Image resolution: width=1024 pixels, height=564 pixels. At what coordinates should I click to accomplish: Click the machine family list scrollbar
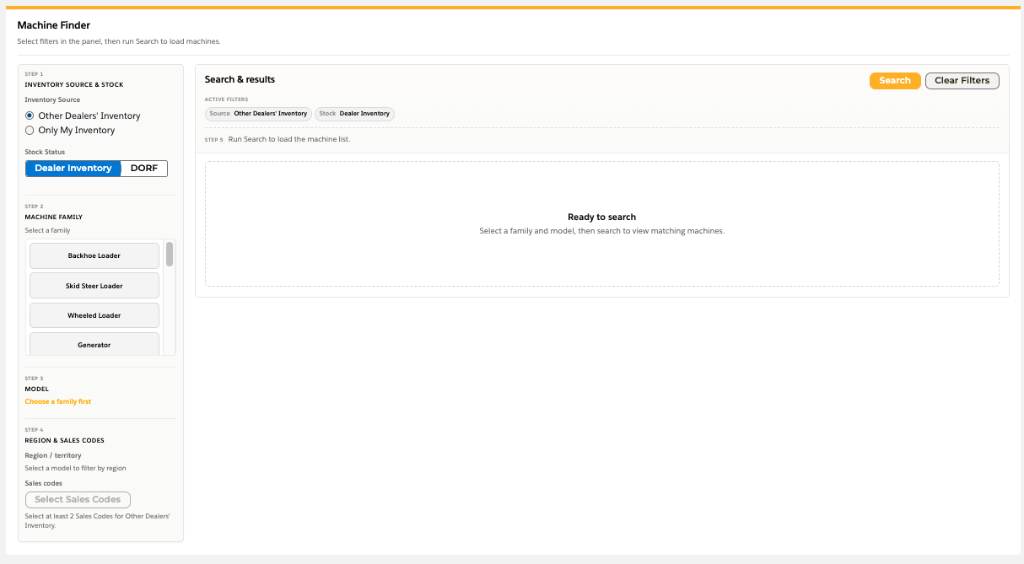pyautogui.click(x=170, y=255)
